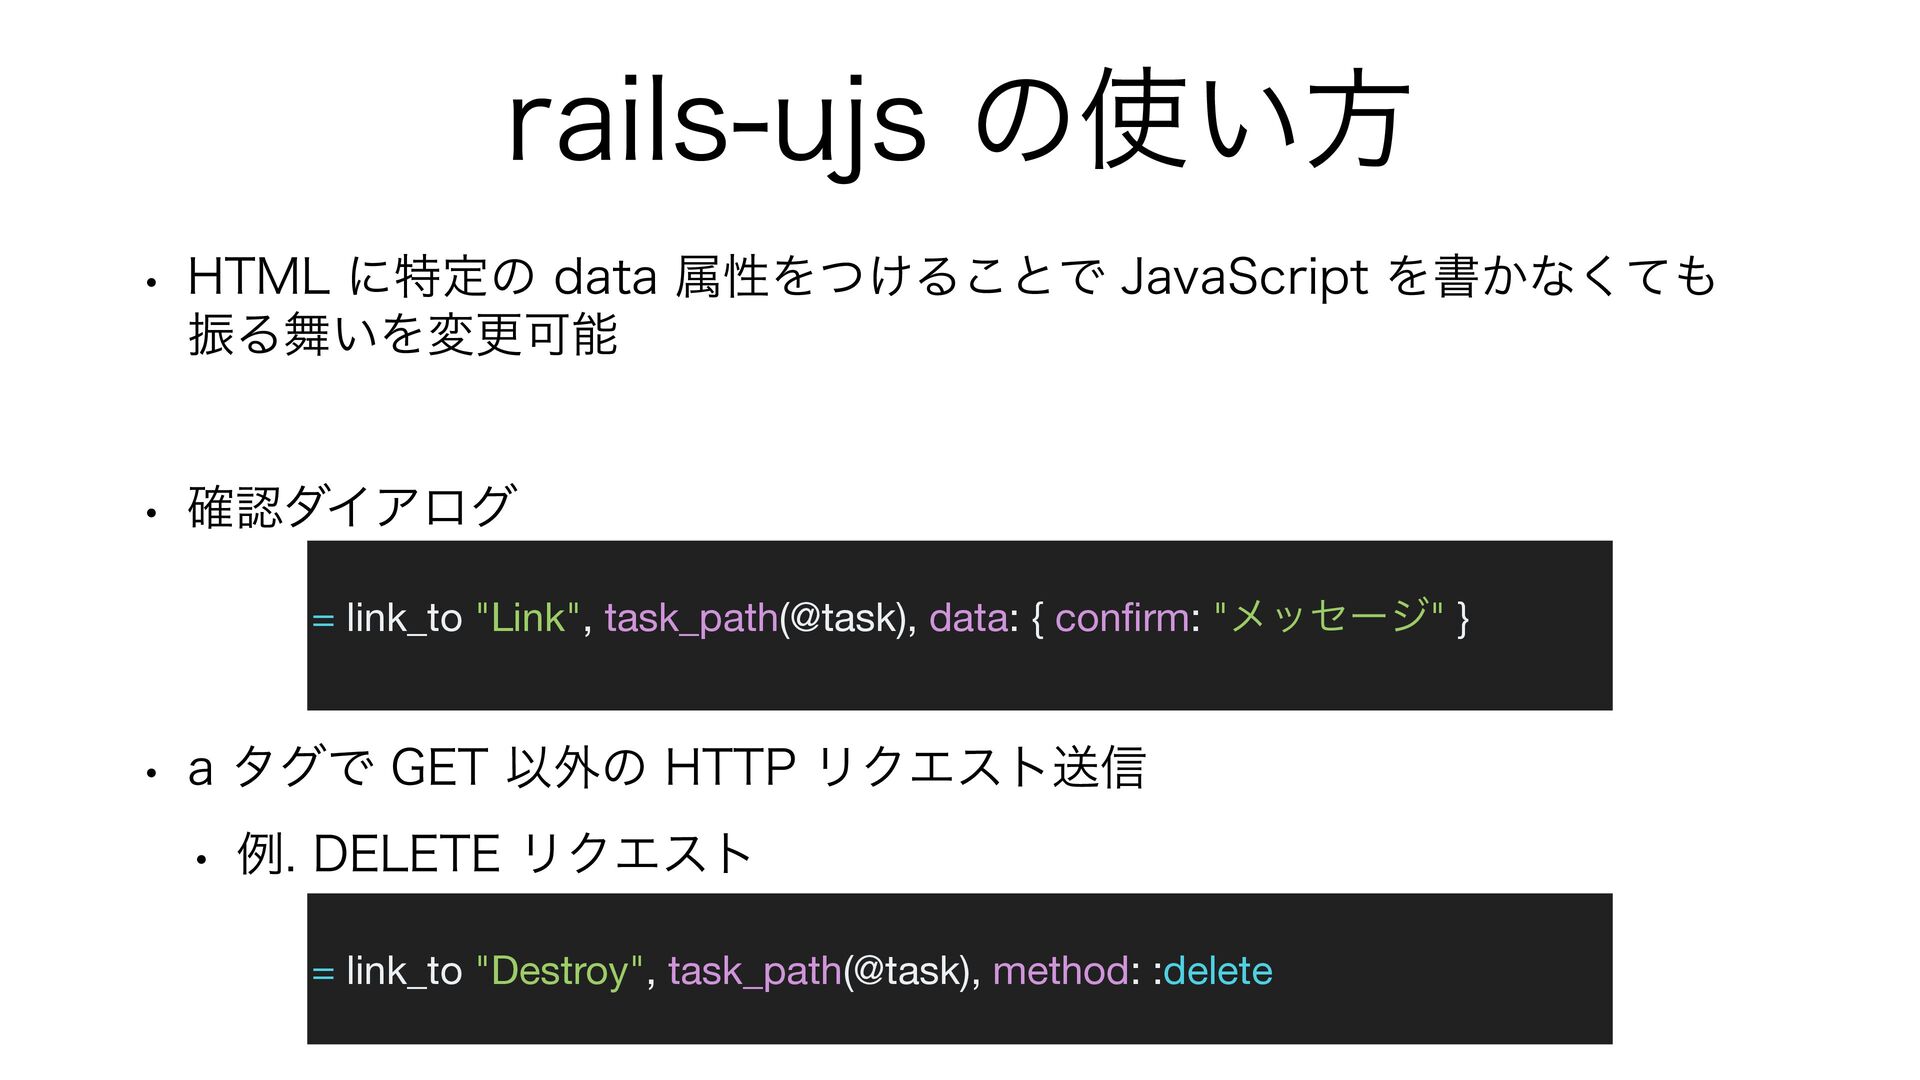Click the green string "Destroy" in second code block
This screenshot has width=1920, height=1080.
coord(561,971)
